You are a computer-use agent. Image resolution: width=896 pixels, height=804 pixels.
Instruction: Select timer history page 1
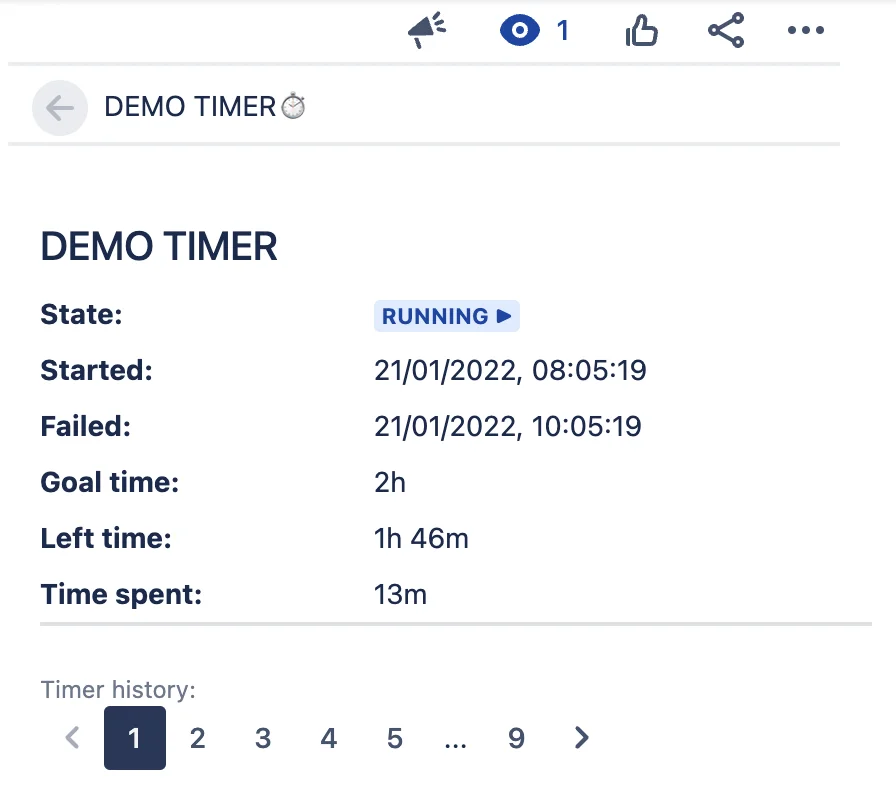coord(135,738)
